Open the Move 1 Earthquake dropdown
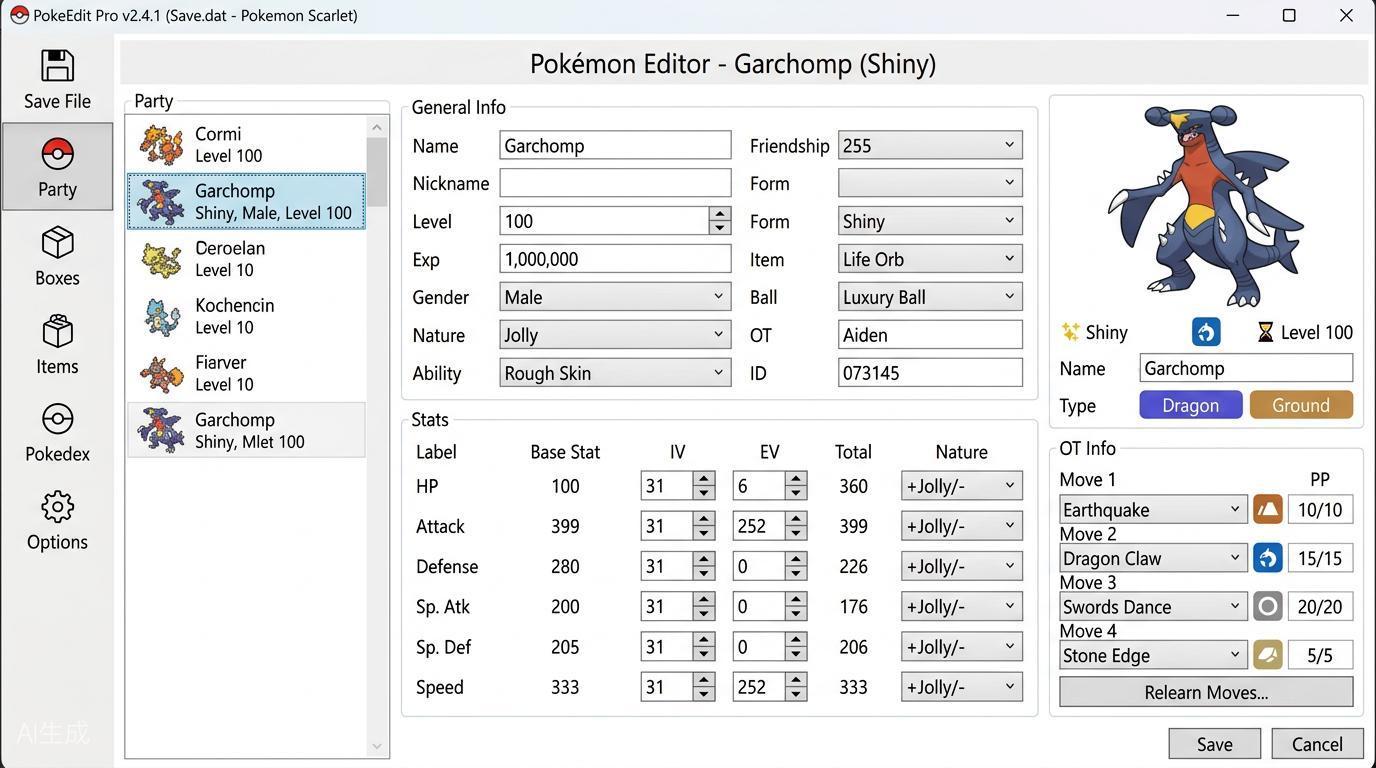Screen dimensions: 1376x768 [x=1153, y=509]
